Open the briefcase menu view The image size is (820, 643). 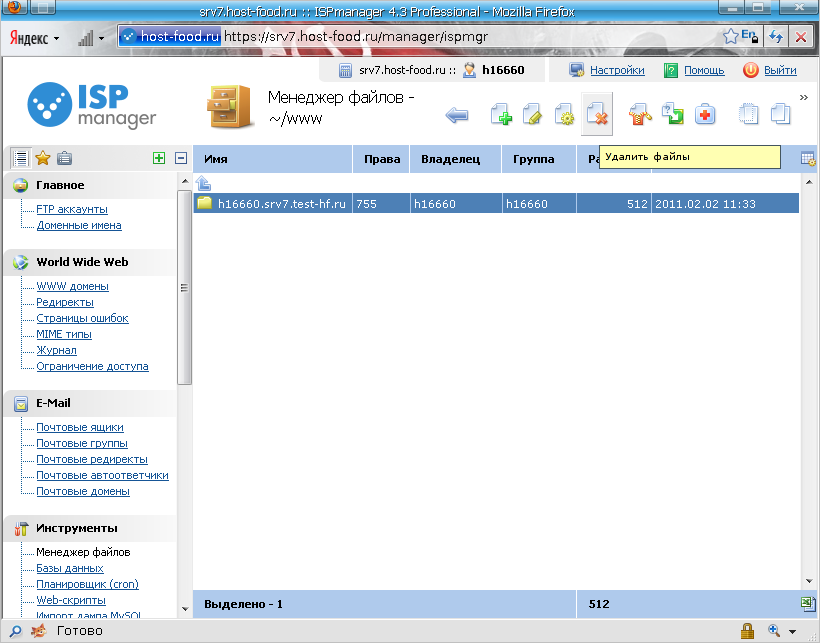tap(64, 158)
